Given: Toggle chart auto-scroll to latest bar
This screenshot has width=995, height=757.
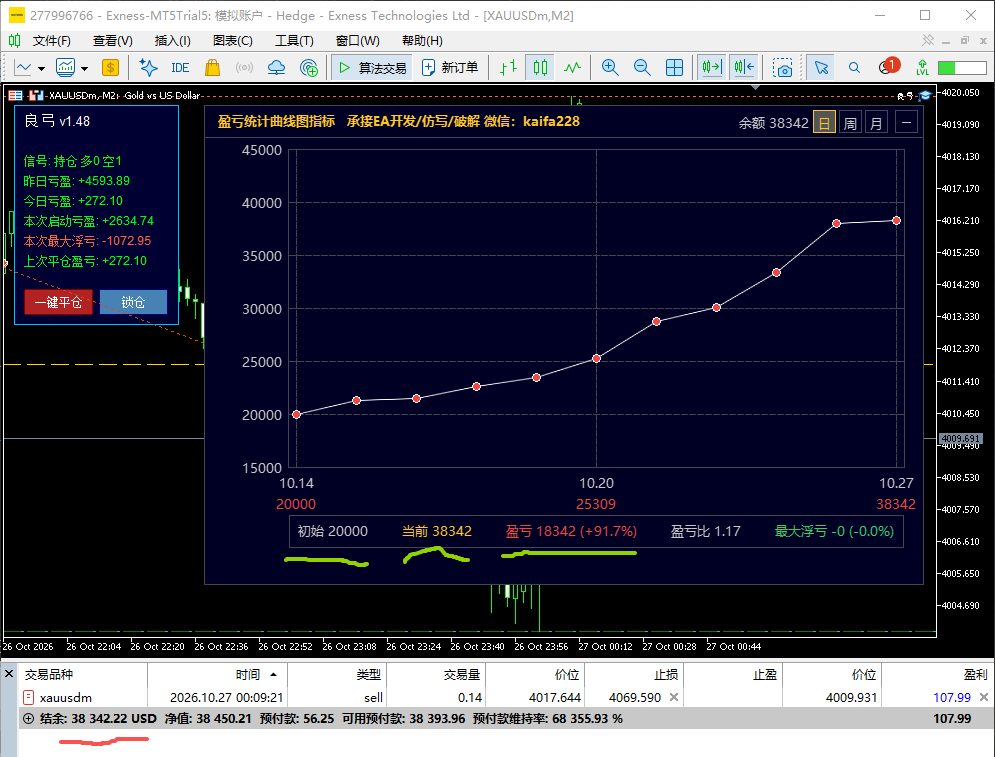Looking at the screenshot, I should [712, 67].
